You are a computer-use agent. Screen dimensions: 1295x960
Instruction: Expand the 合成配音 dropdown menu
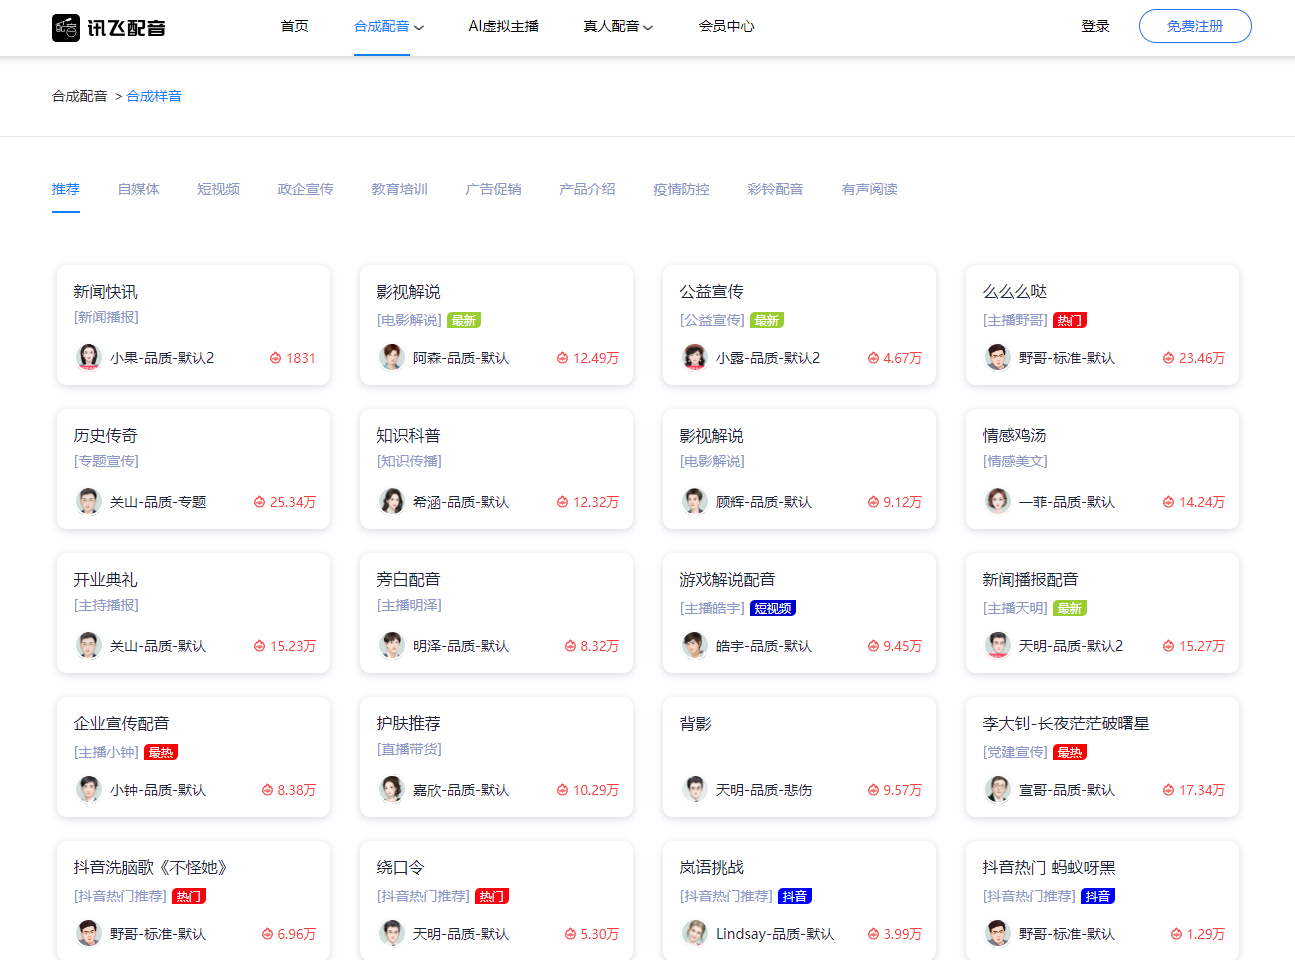click(x=389, y=26)
